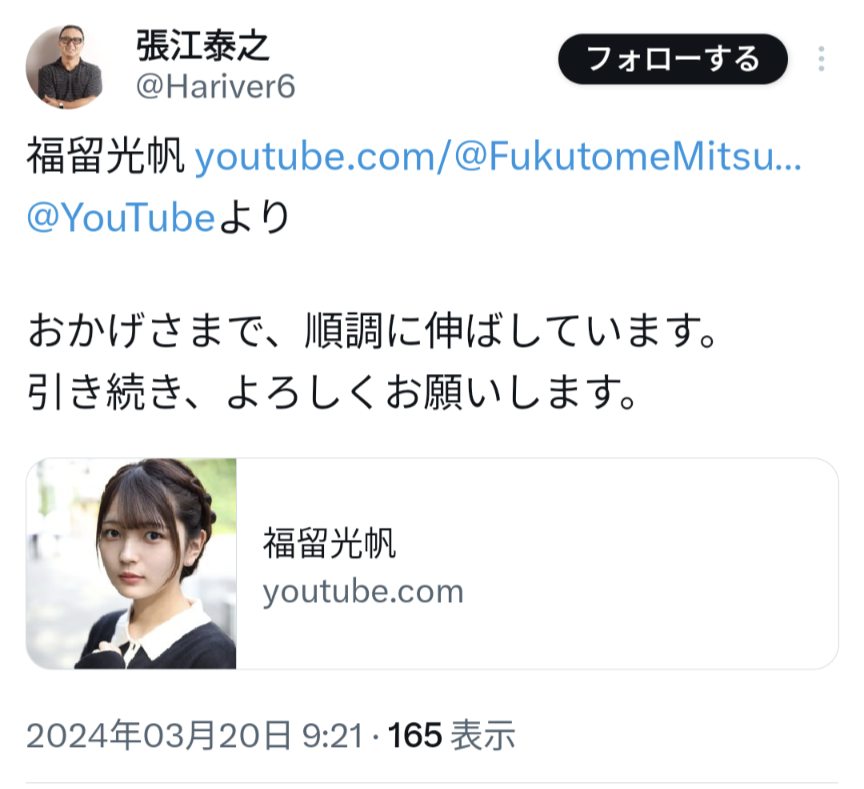
Task: Follow the youtube.com/@FukutomeMitsu… link
Action: point(498,156)
